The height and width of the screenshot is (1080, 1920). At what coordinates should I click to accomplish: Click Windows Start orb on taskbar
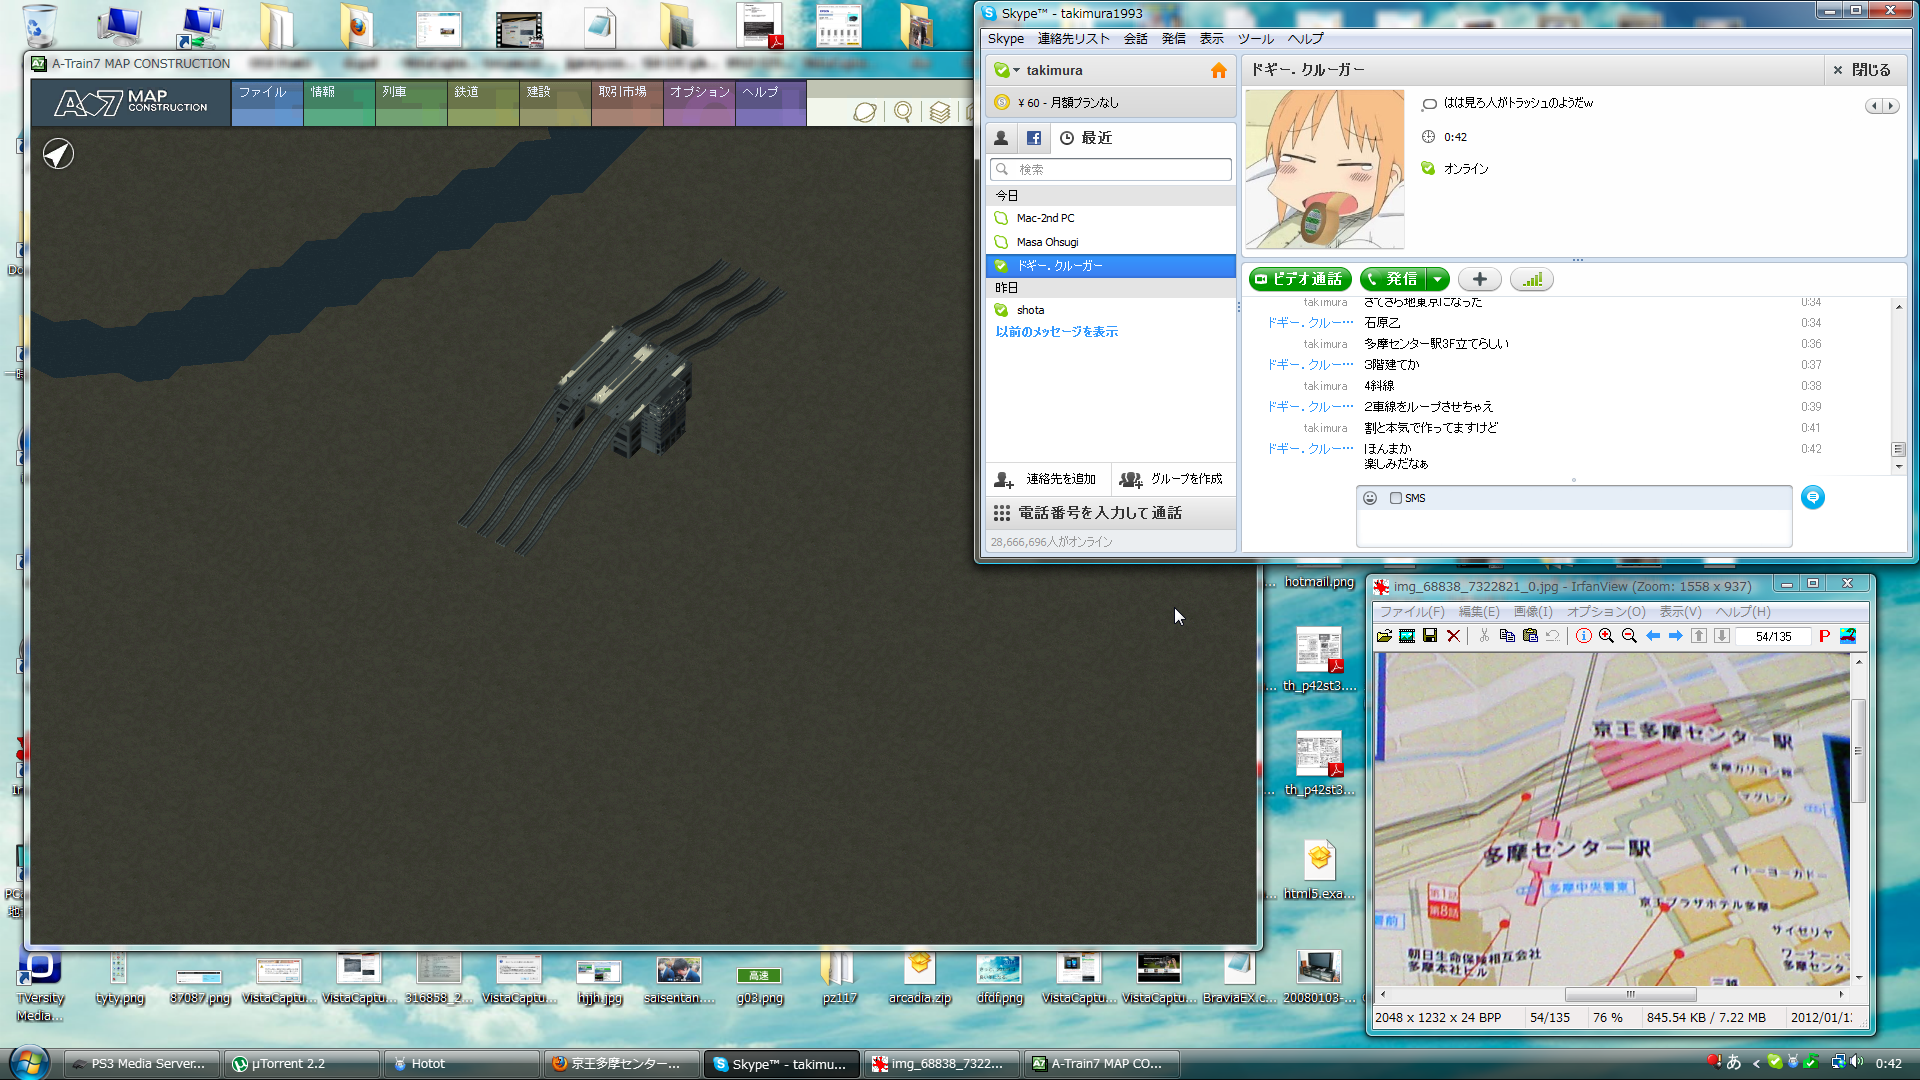coord(29,1061)
